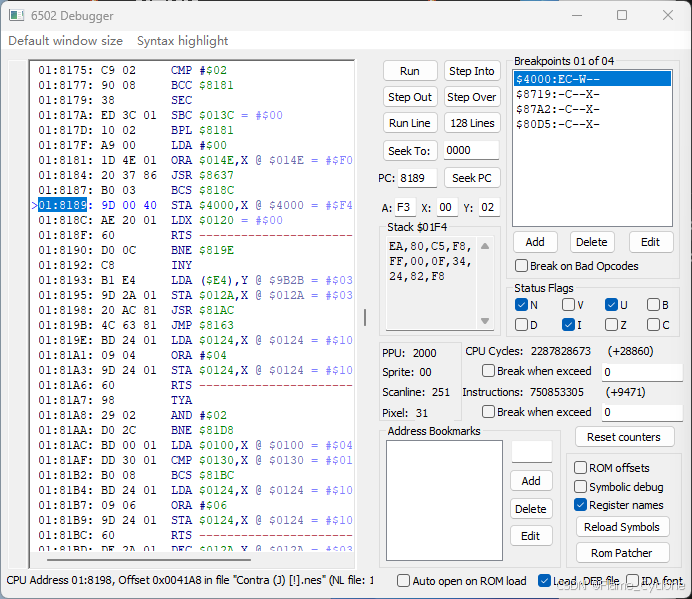Focus the Seek To address field
Viewport: 692px width, 599px height.
point(471,151)
